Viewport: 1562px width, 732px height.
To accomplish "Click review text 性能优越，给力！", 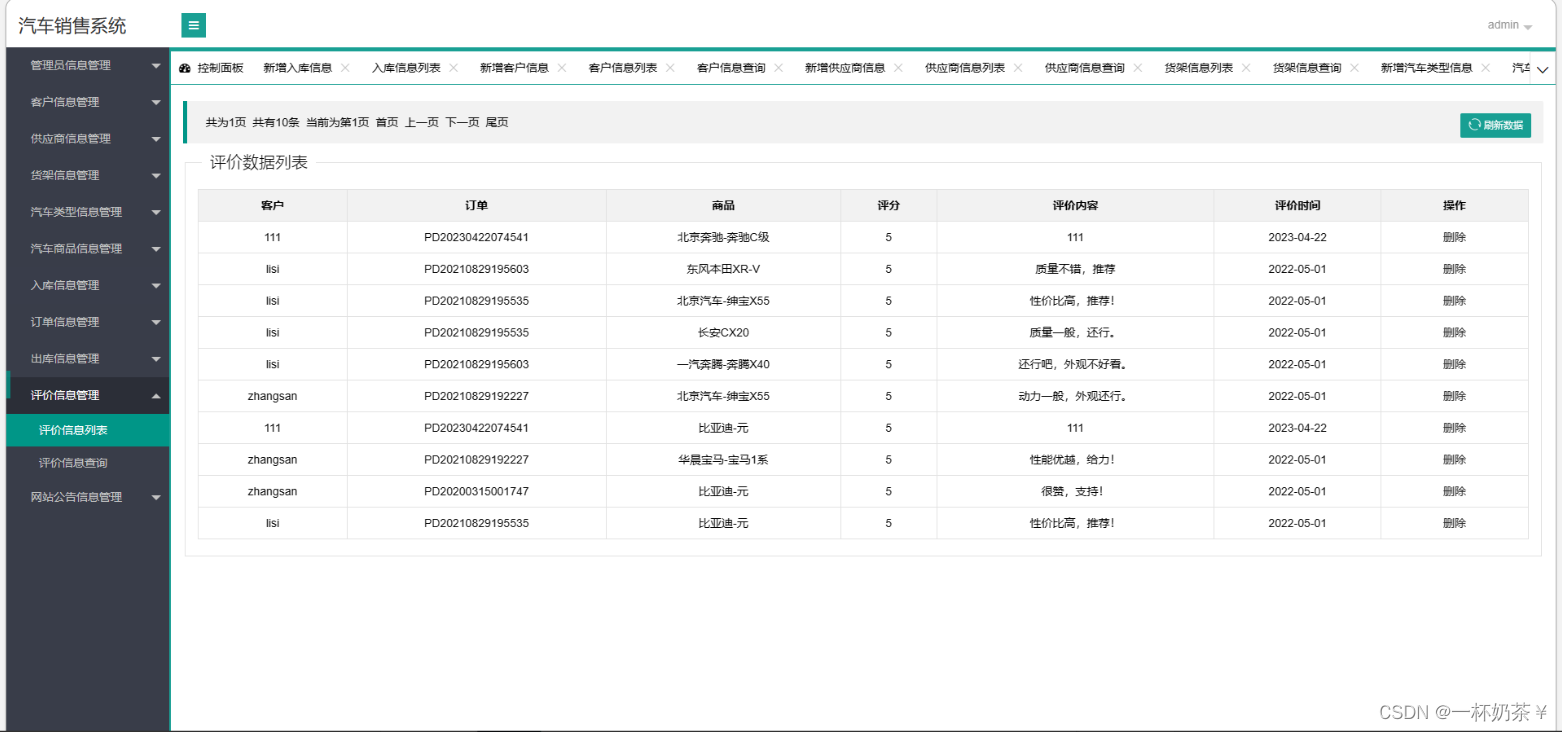I will pyautogui.click(x=1072, y=459).
